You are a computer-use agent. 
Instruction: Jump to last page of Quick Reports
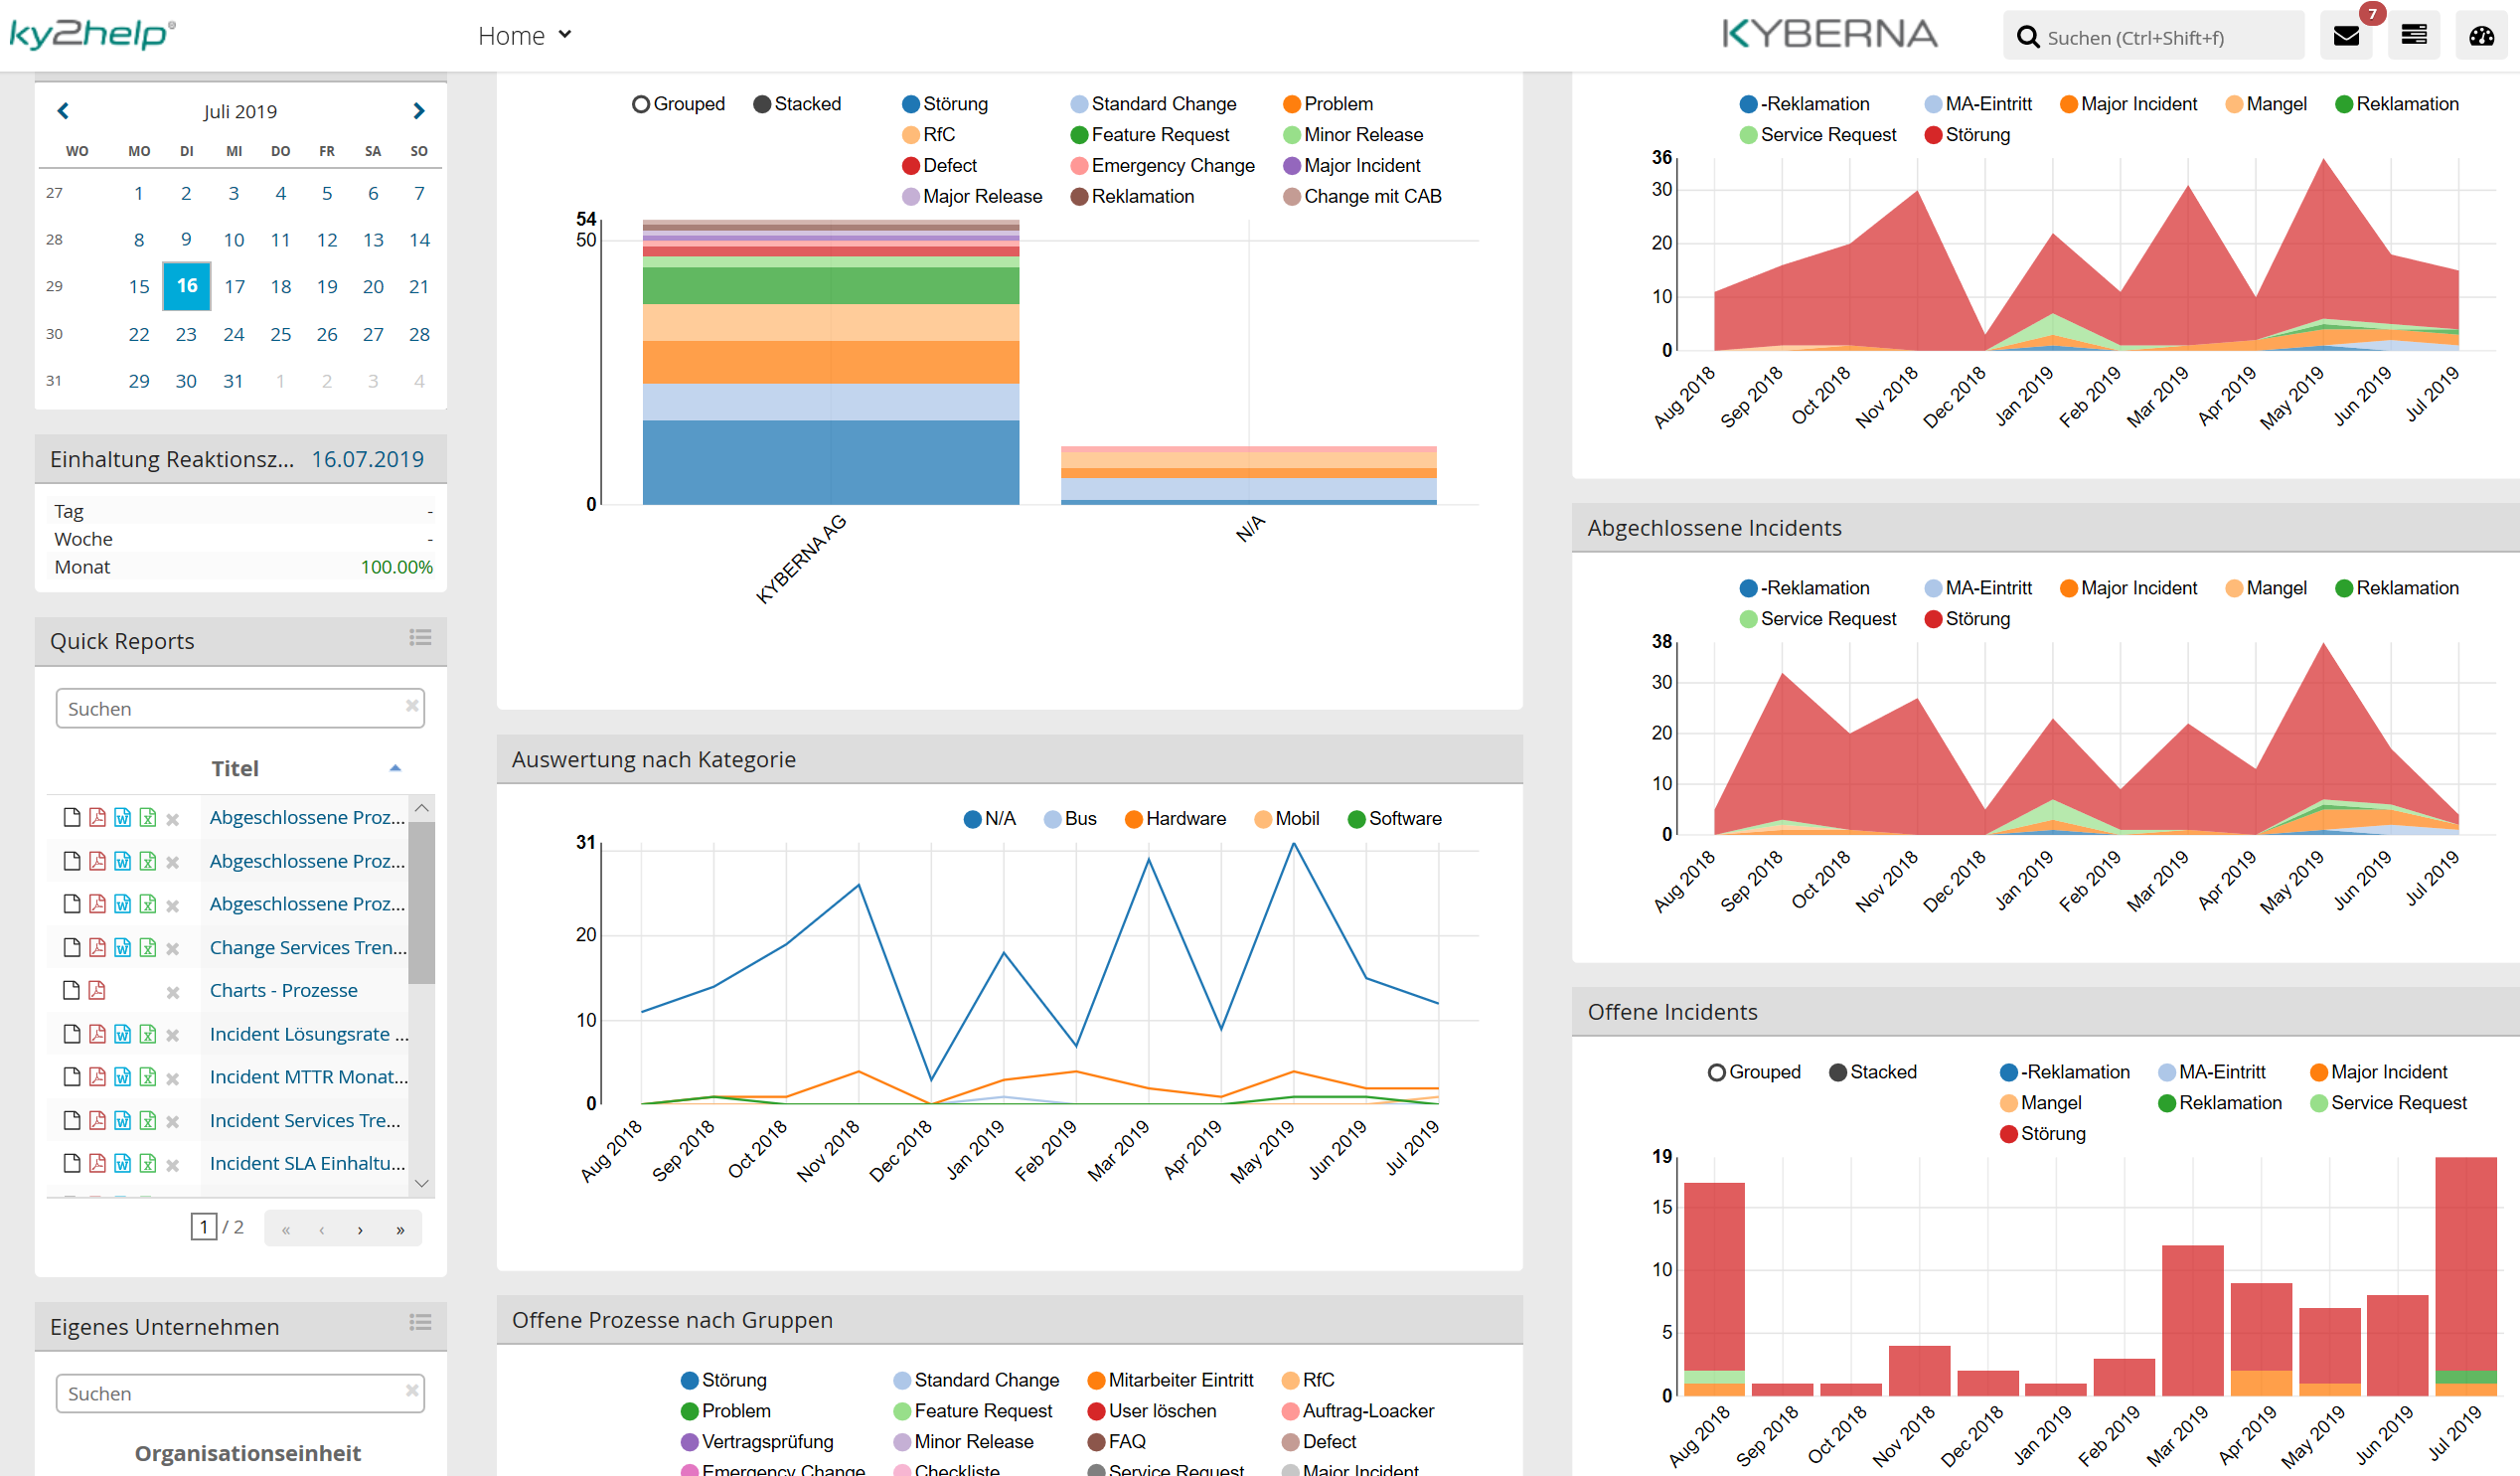pyautogui.click(x=400, y=1229)
